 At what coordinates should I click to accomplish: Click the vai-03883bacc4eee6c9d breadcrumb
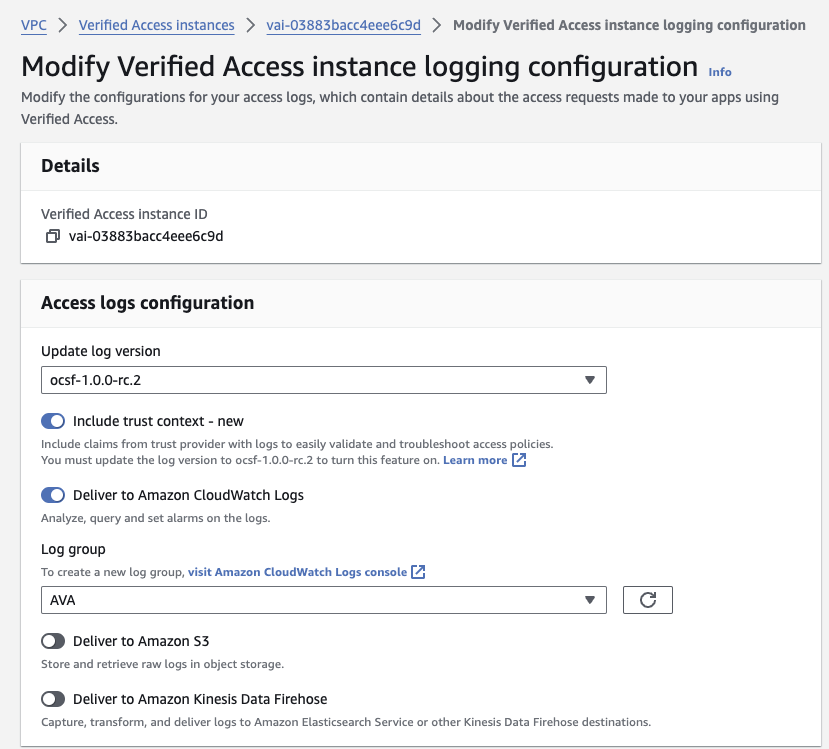(343, 25)
